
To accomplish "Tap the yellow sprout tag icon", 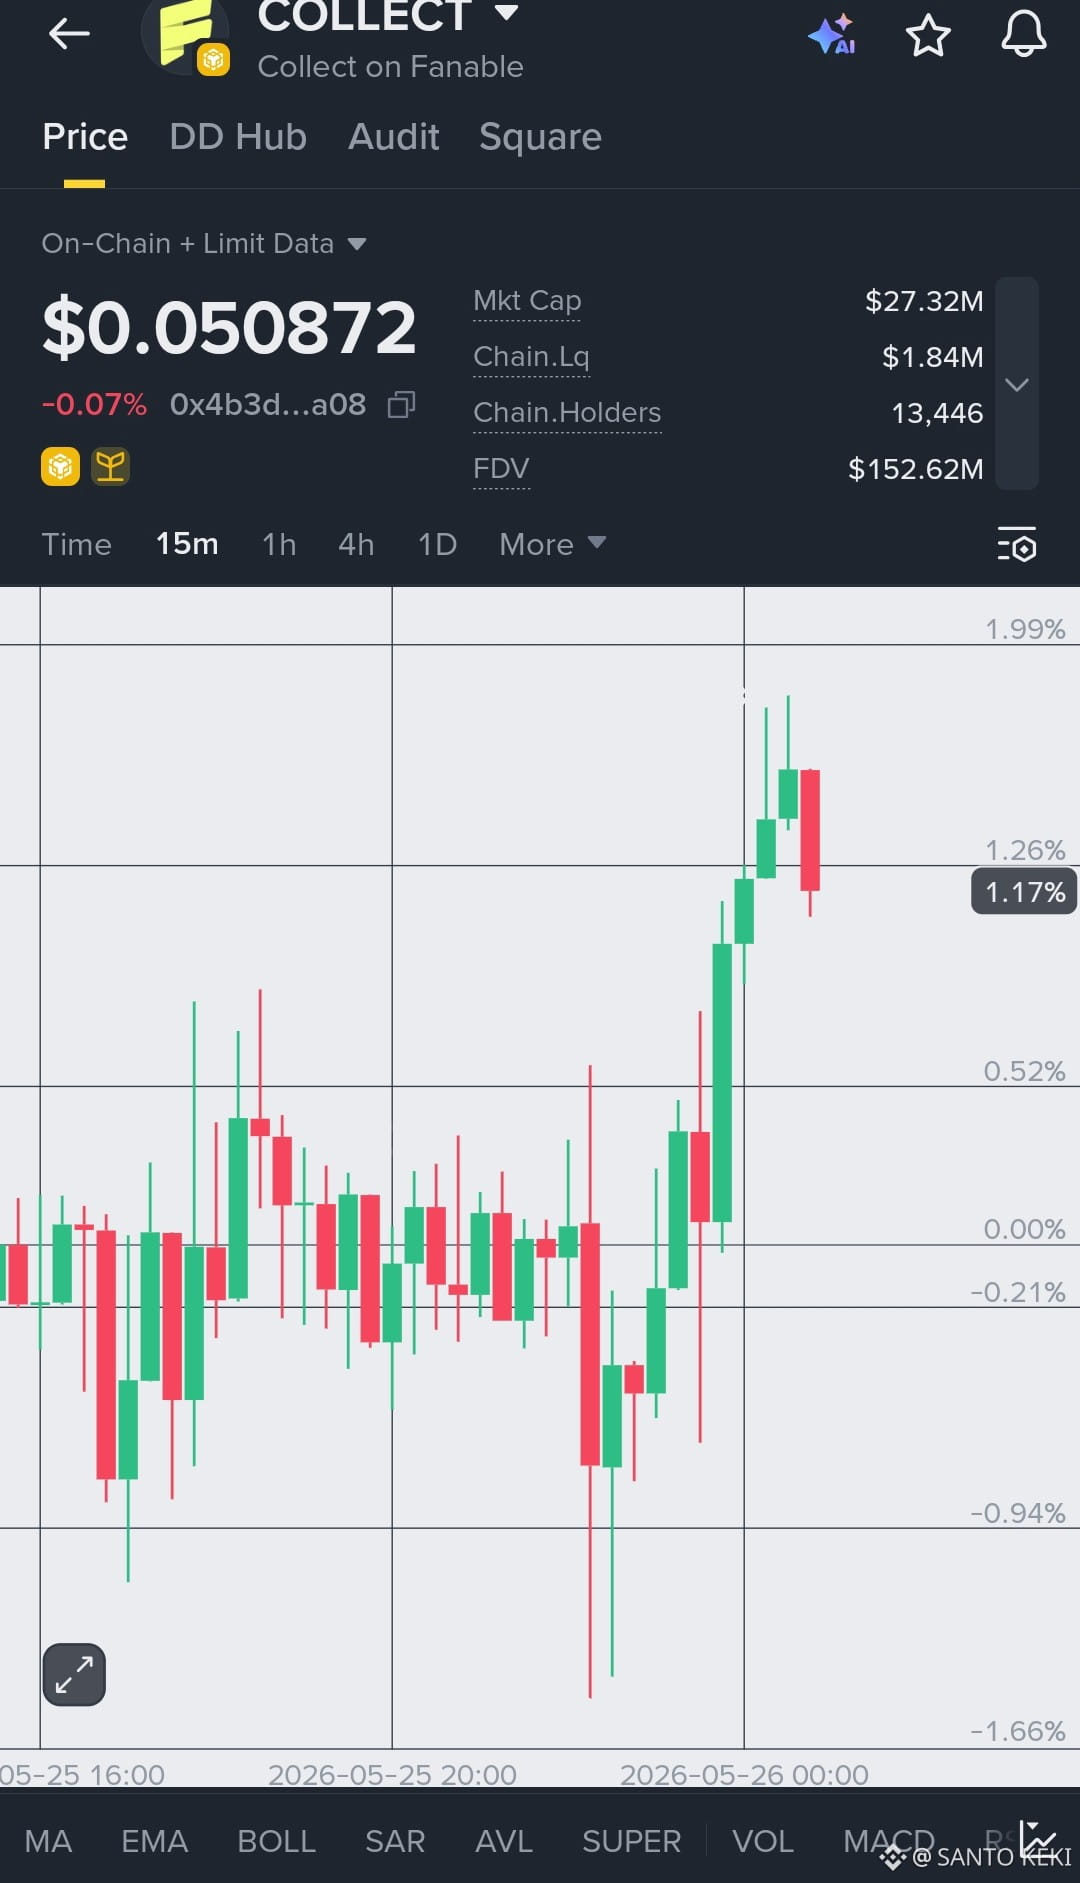I will coord(110,466).
